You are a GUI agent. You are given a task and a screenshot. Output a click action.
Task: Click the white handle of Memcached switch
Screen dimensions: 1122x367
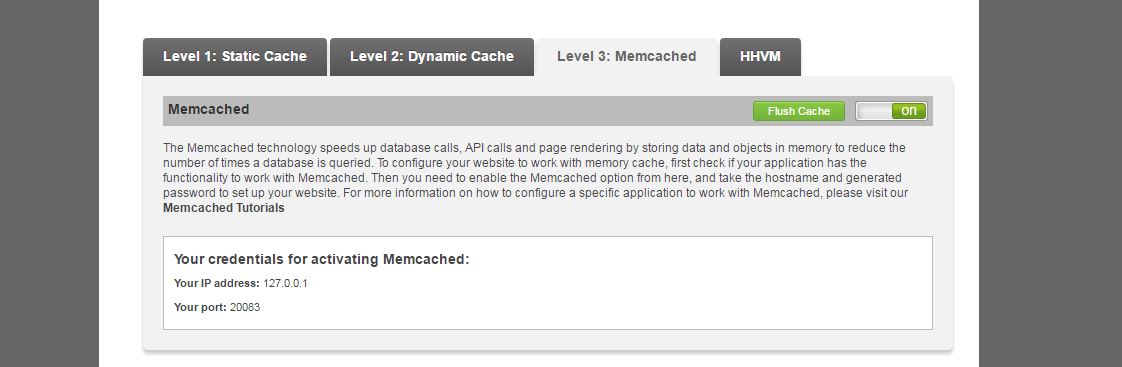[x=874, y=111]
